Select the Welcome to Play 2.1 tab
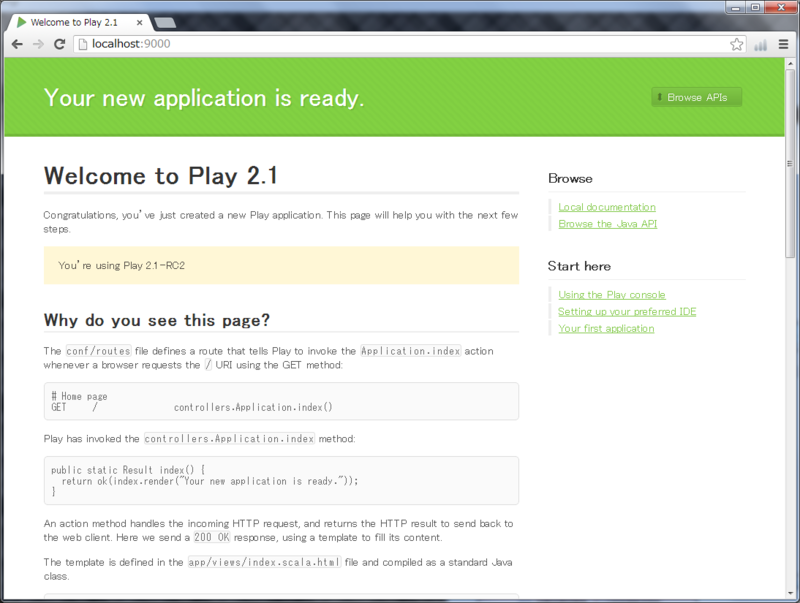This screenshot has width=800, height=603. tap(79, 22)
